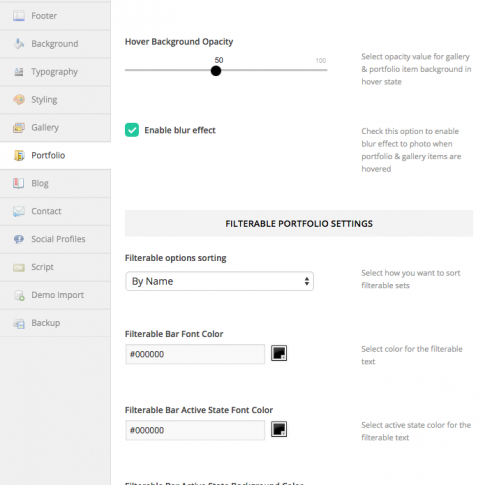Click the Demo Import icon

pyautogui.click(x=19, y=295)
